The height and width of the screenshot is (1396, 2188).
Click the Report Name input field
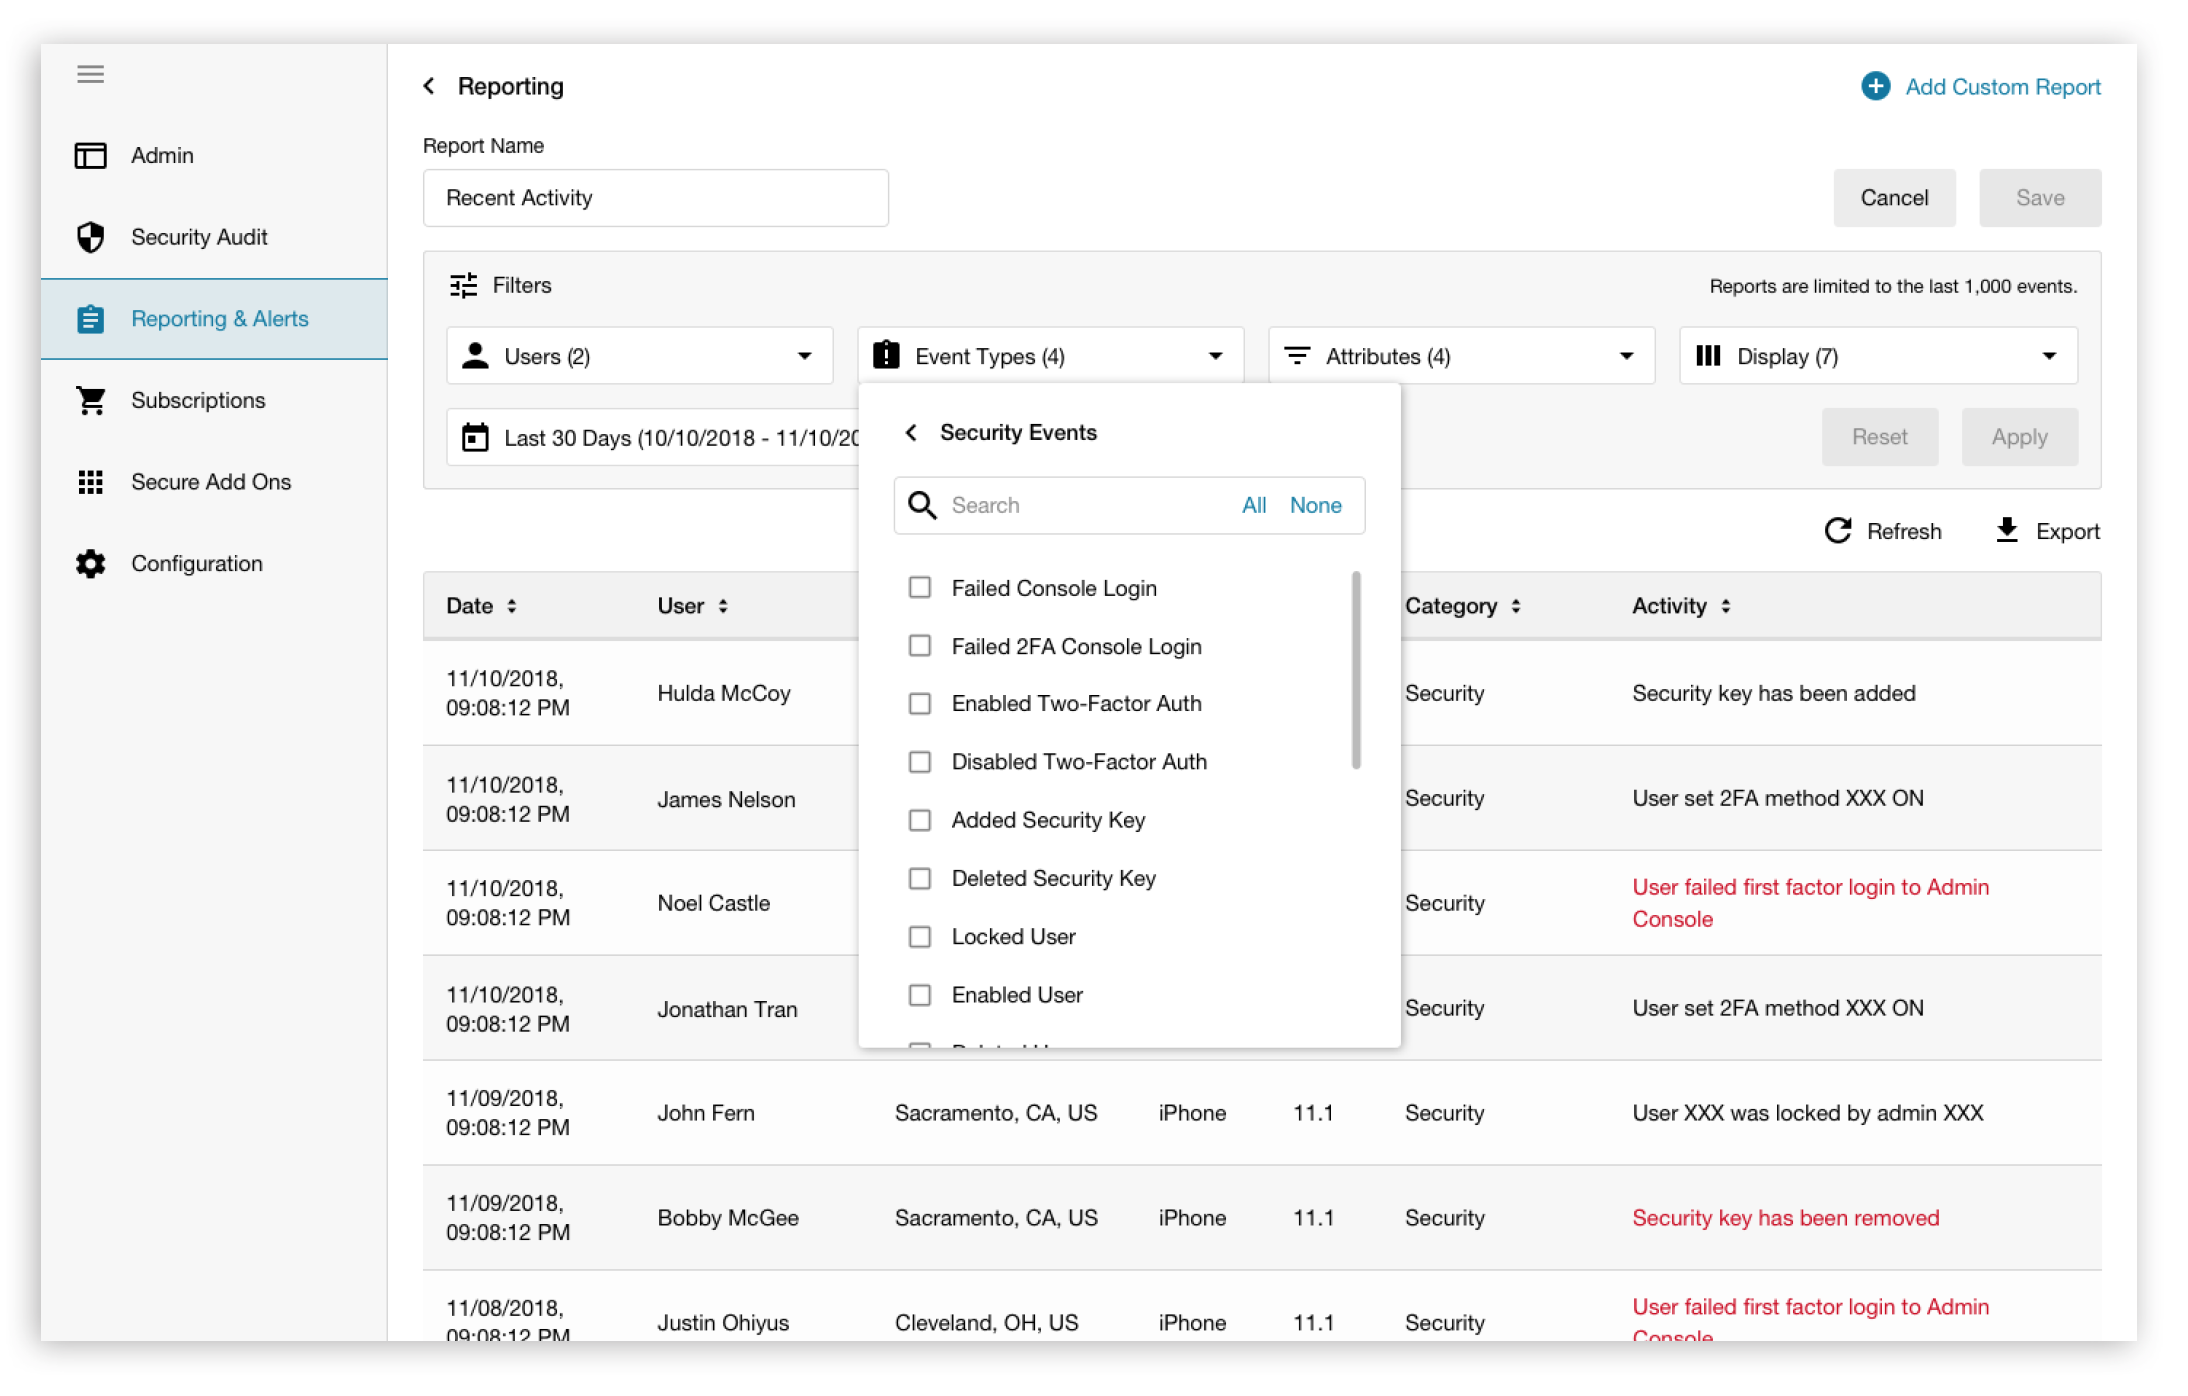pos(655,198)
